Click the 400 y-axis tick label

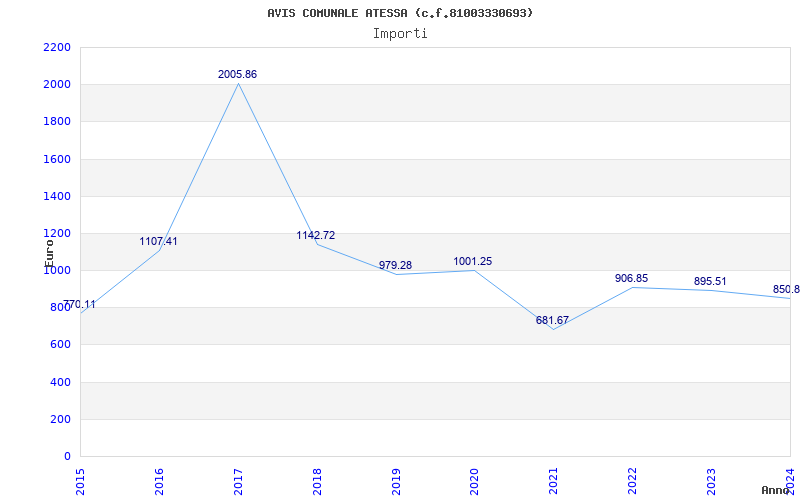pos(60,382)
